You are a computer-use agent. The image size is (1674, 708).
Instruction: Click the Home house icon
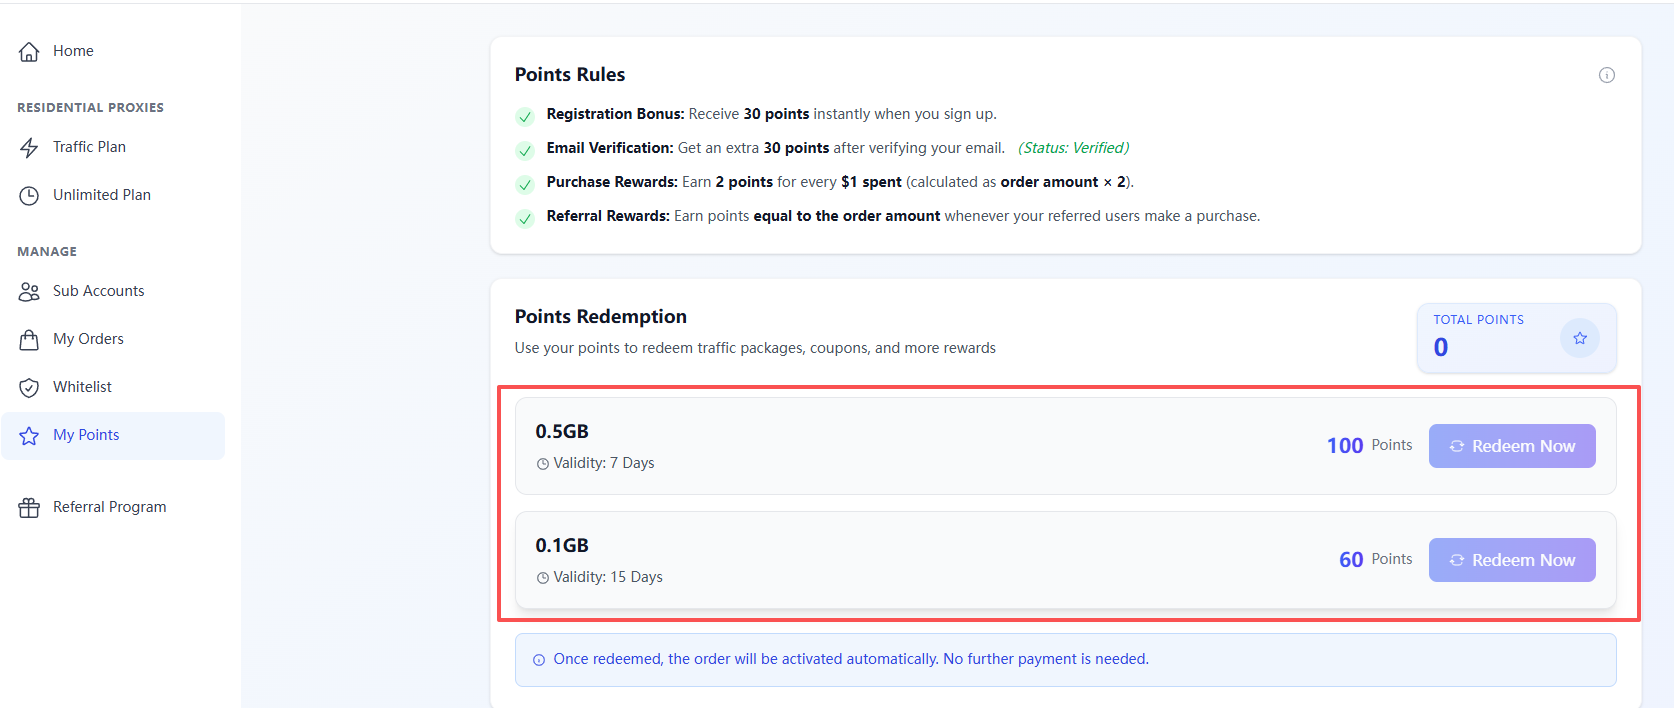(x=29, y=52)
